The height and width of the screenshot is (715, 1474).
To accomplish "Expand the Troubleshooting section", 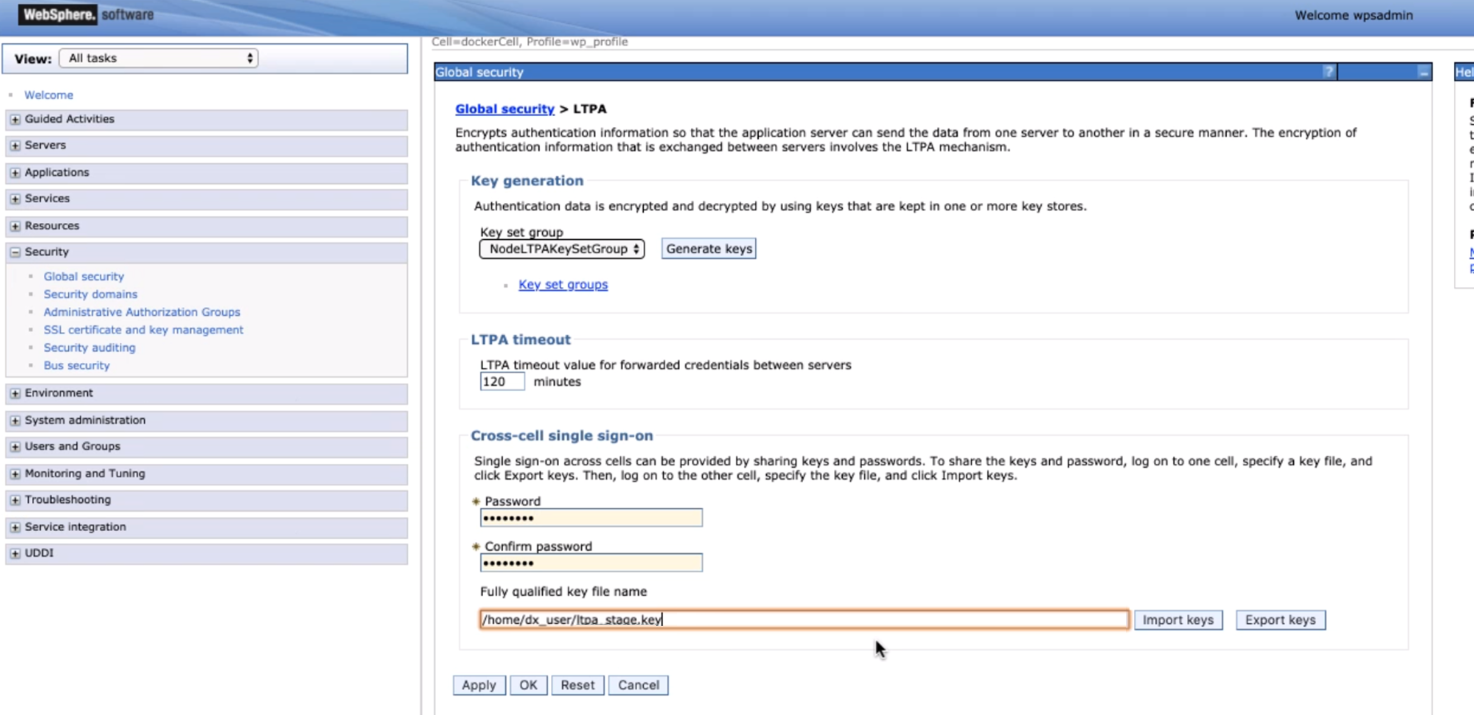I will [x=15, y=499].
